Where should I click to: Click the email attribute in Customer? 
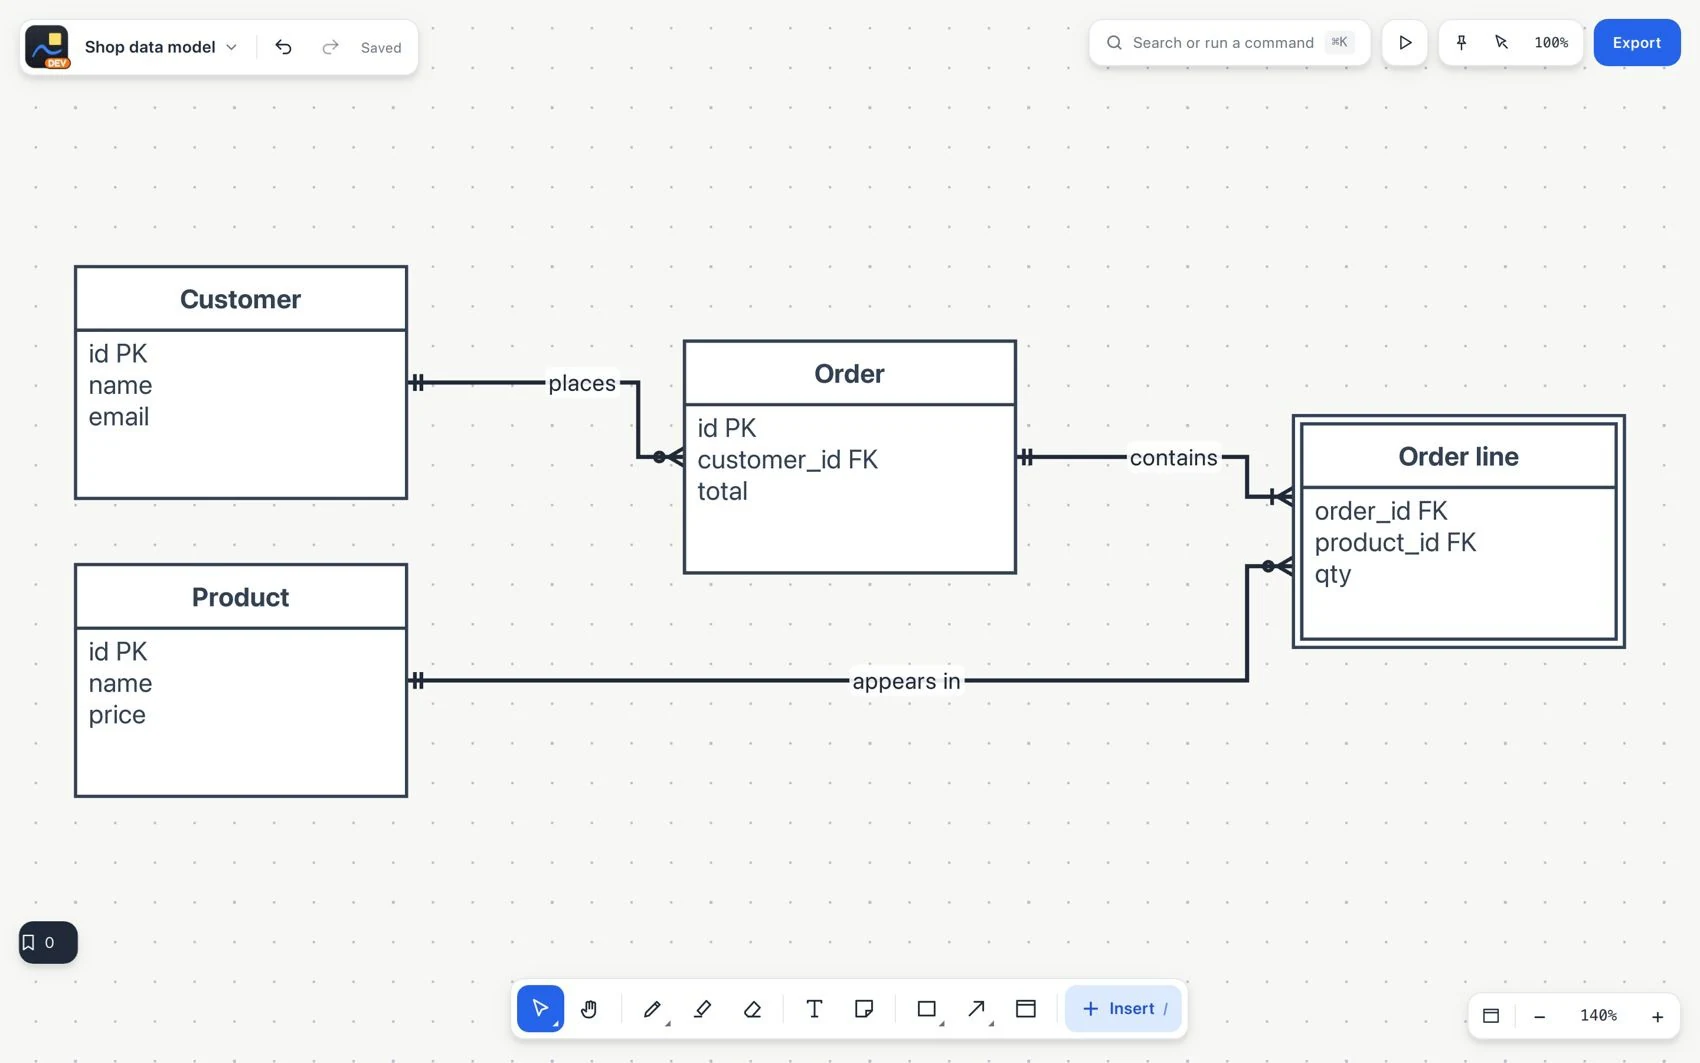[x=119, y=417]
